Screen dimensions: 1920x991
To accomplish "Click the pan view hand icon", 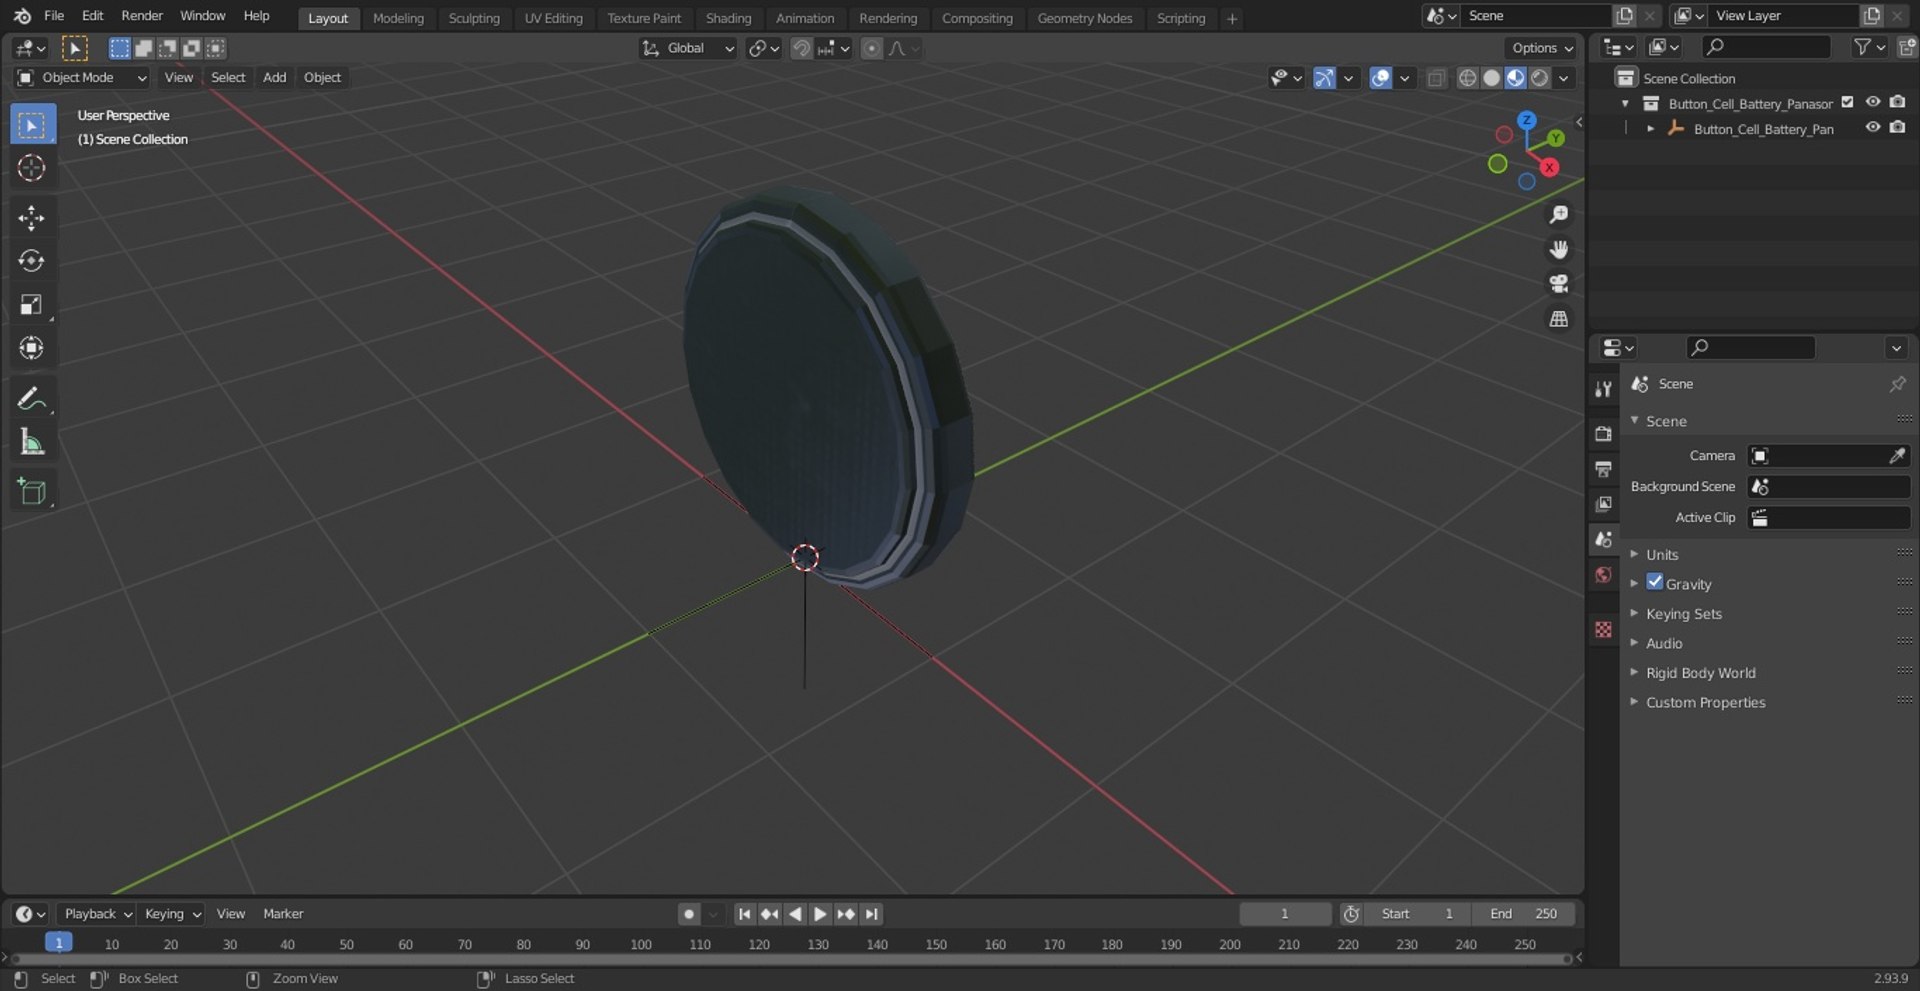I will click(x=1558, y=249).
